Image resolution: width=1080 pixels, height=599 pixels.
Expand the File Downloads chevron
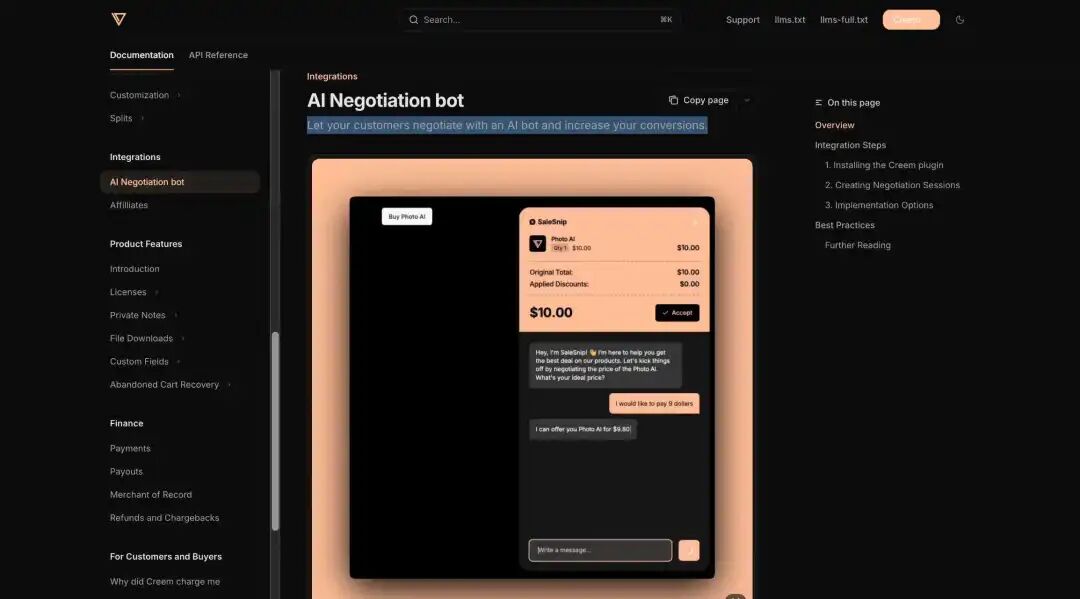click(183, 339)
